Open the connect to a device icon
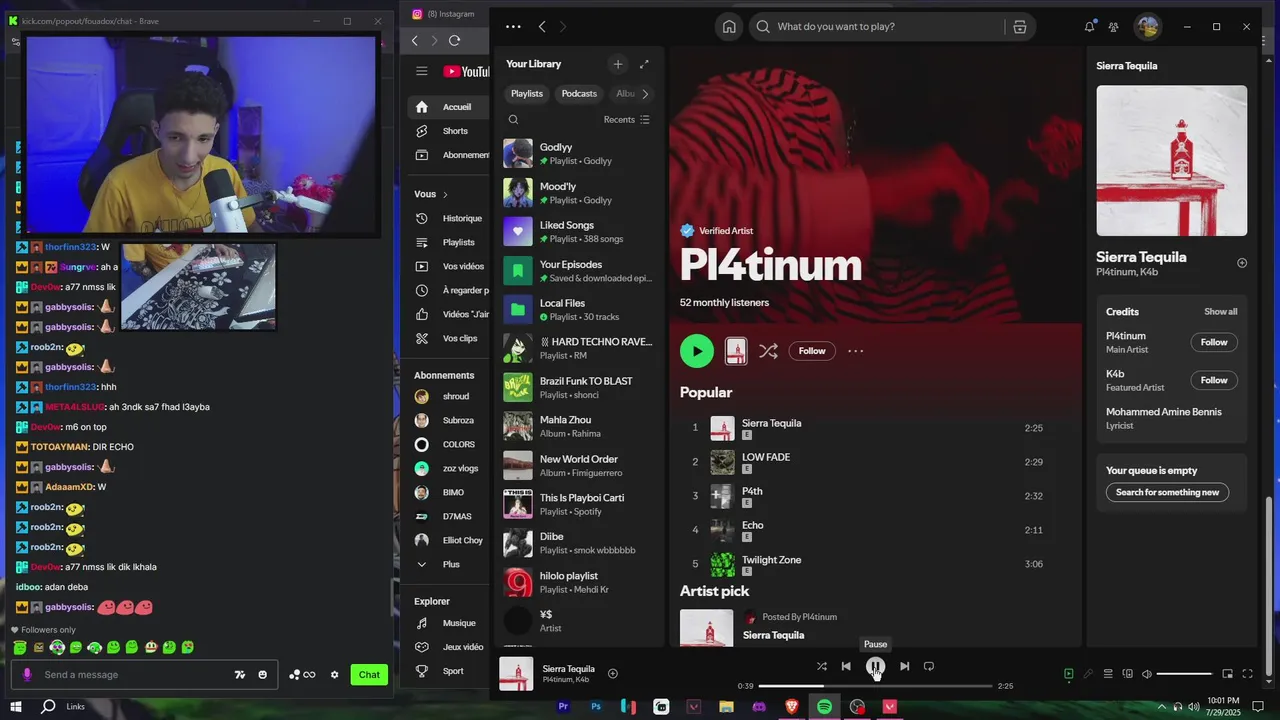 pyautogui.click(x=1127, y=674)
